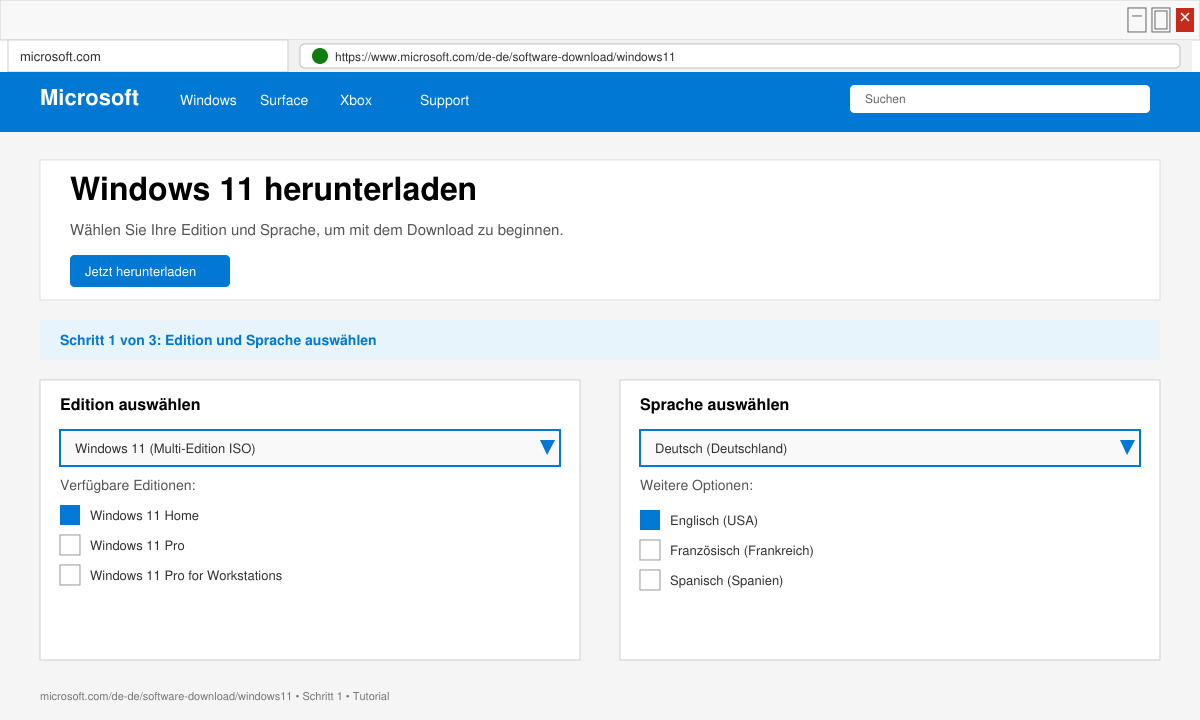Click the Sprache dropdown arrow
Screen dimensions: 1200x720
[1127, 447]
